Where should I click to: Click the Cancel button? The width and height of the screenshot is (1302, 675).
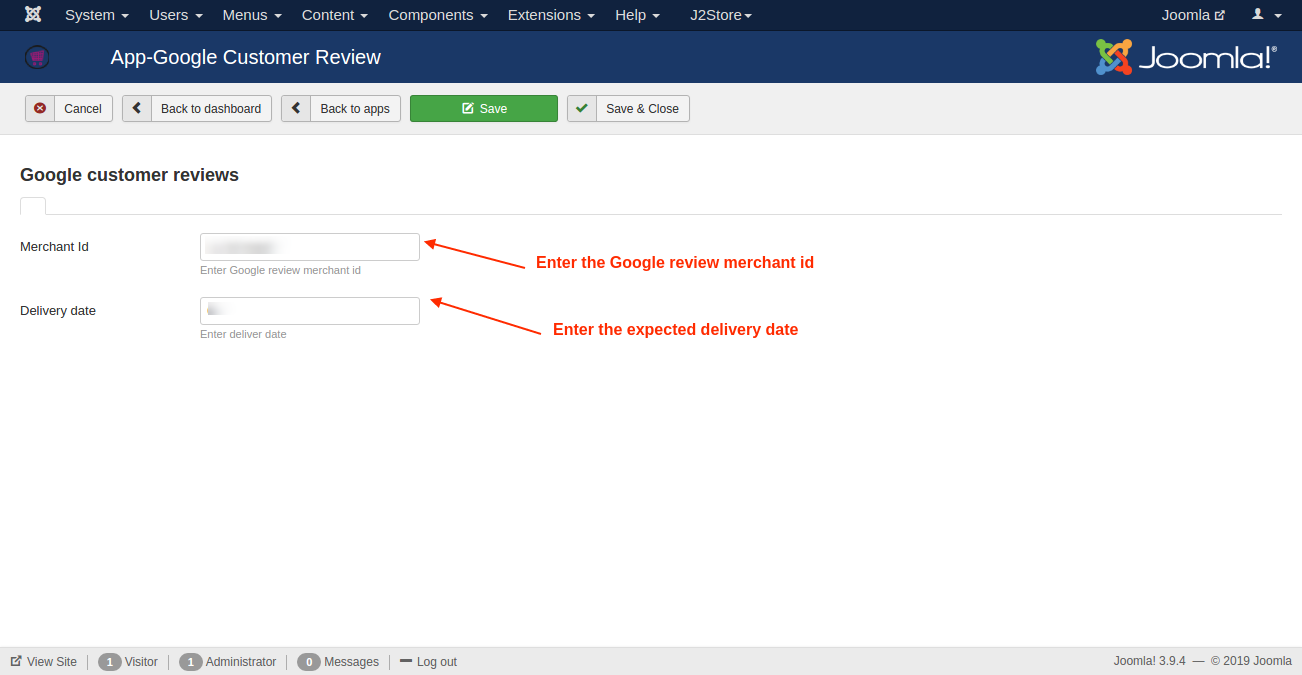point(69,109)
